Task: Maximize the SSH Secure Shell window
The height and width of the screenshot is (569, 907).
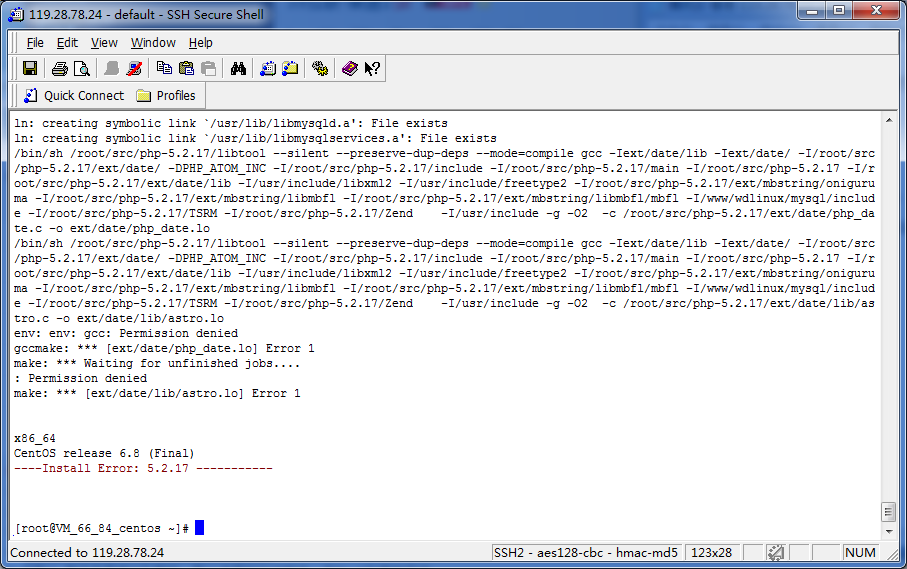Action: coord(839,11)
